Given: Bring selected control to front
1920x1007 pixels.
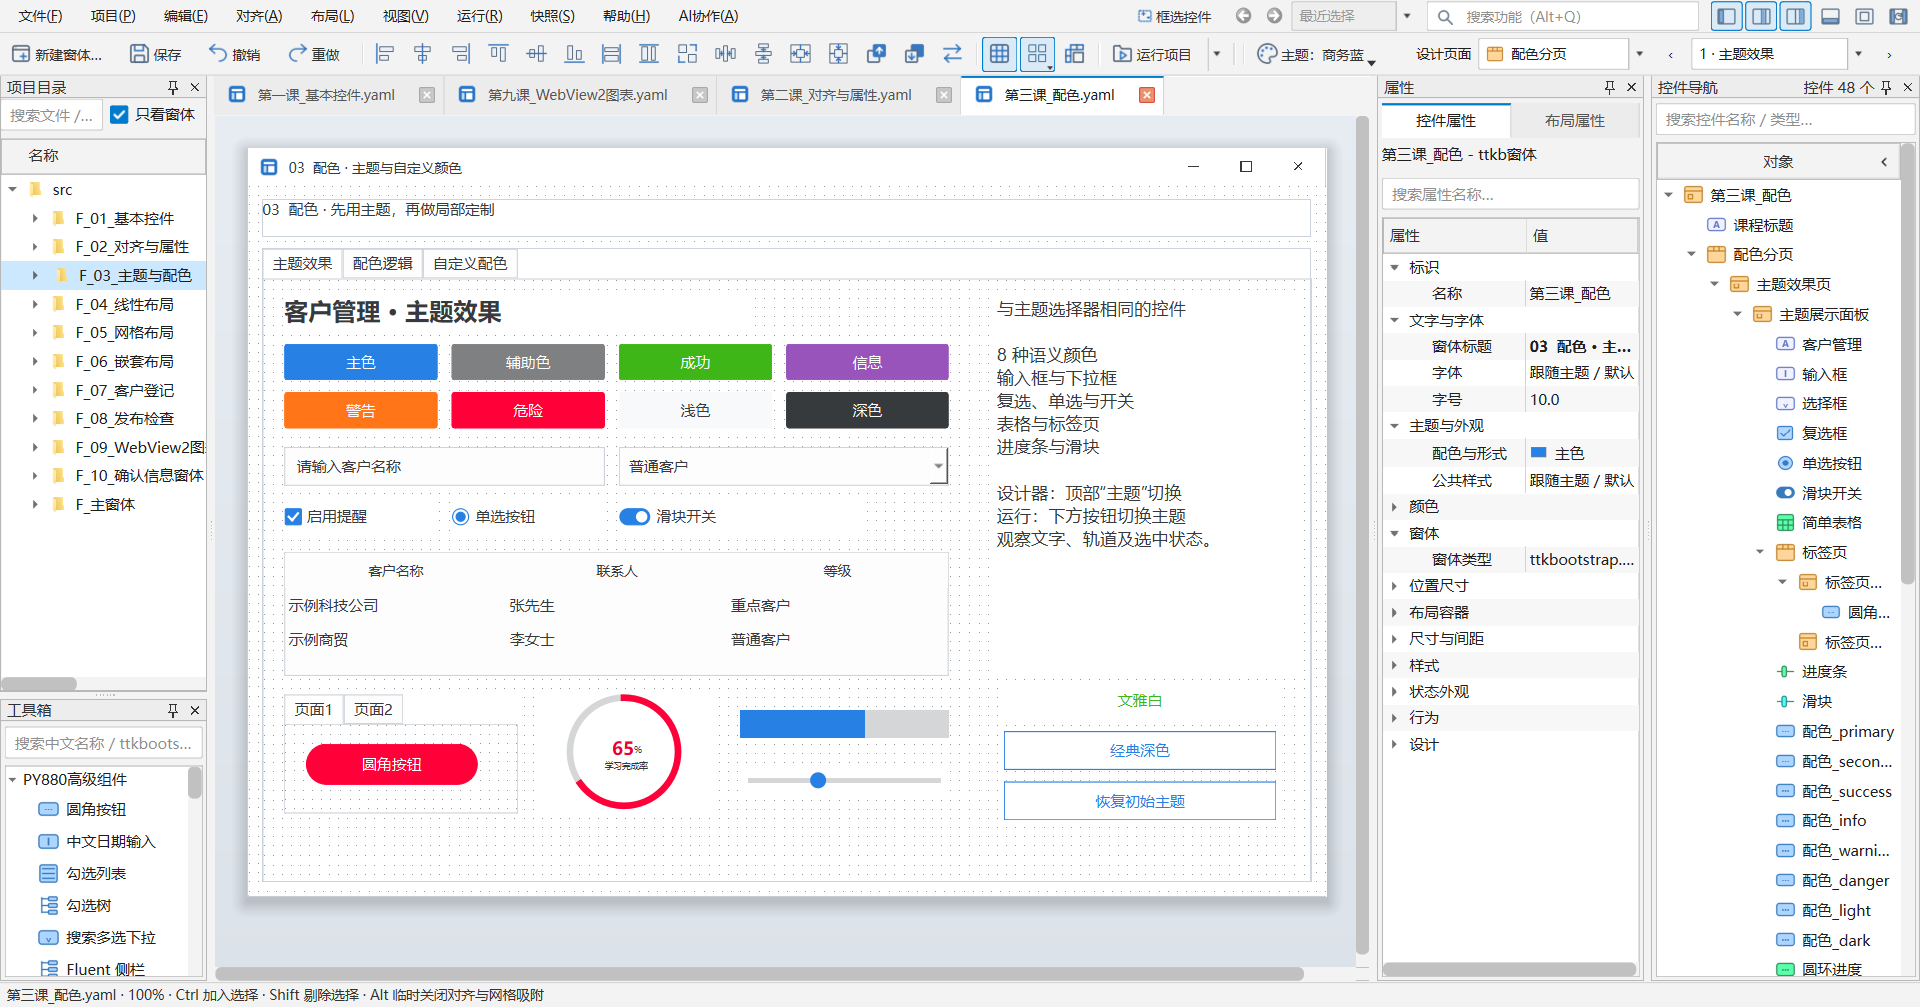Looking at the screenshot, I should pyautogui.click(x=877, y=54).
